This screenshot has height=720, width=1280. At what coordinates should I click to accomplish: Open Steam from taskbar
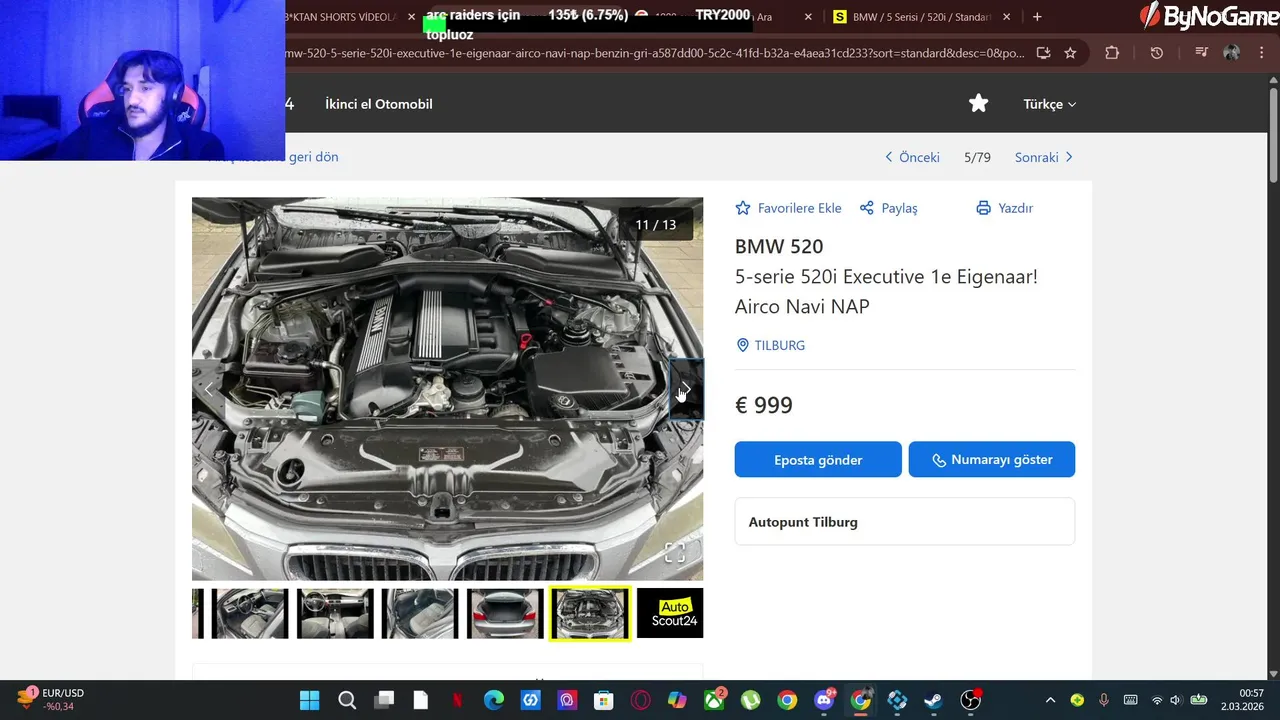[x=934, y=700]
